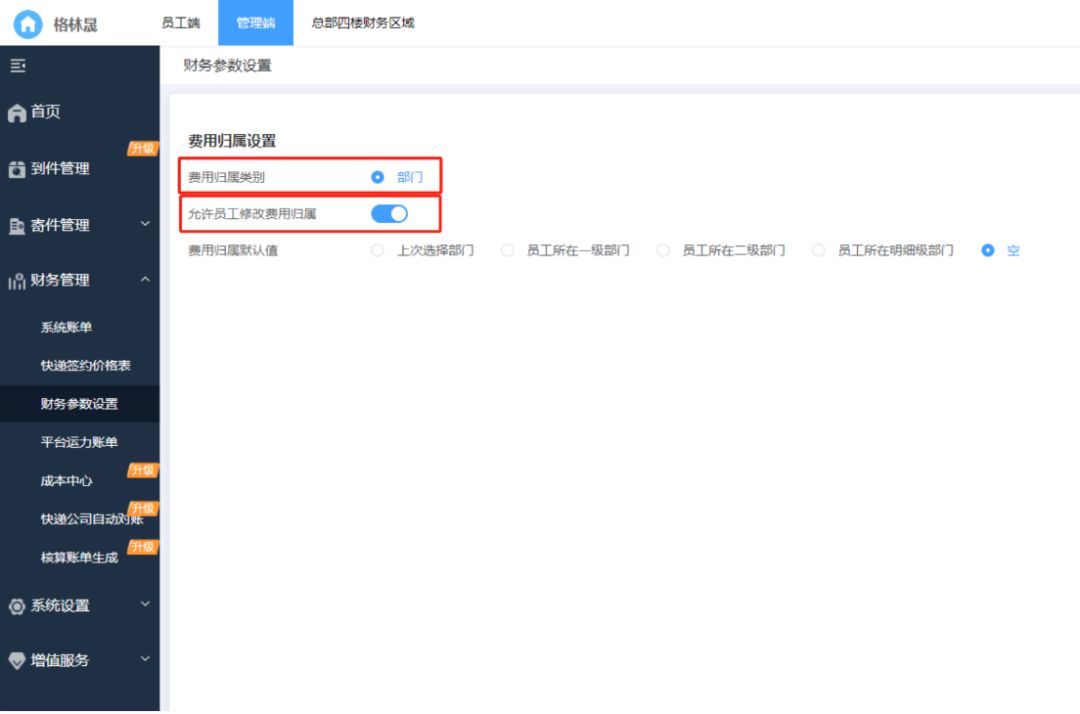Viewport: 1080px width, 714px height.
Task: Toggle the 允许员工修改费用归属 switch
Action: tap(389, 213)
